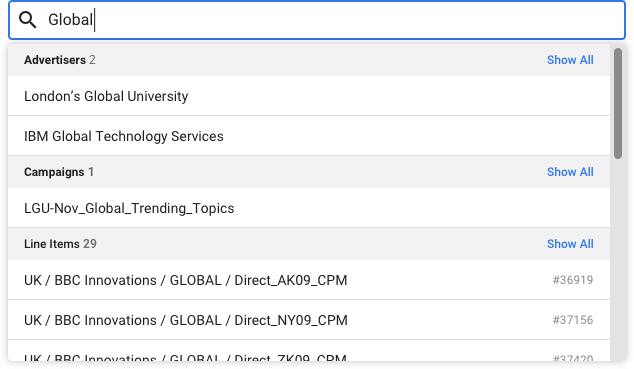Click the magnifying glass search icon
Screen dimensions: 634x369
point(27,19)
